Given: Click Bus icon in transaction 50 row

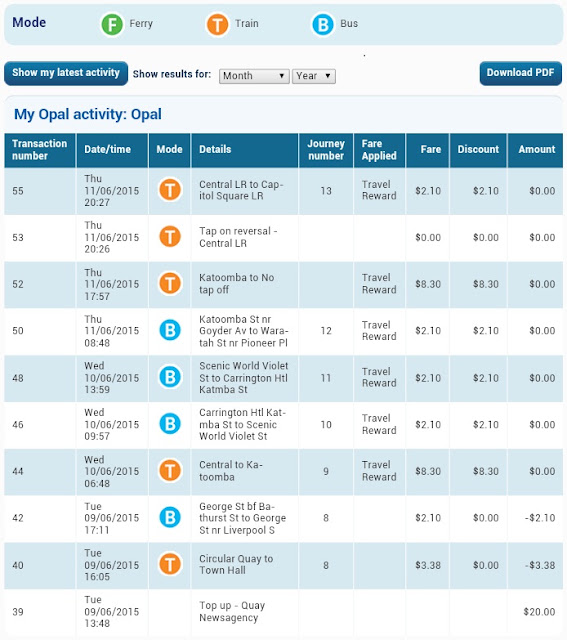Looking at the screenshot, I should point(170,330).
